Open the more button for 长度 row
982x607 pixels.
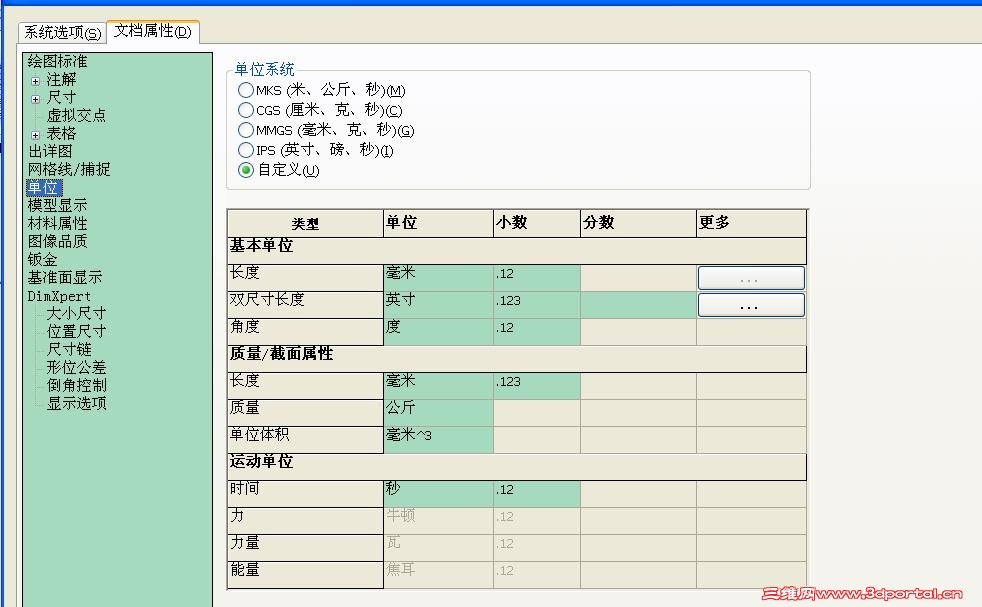pyautogui.click(x=751, y=278)
